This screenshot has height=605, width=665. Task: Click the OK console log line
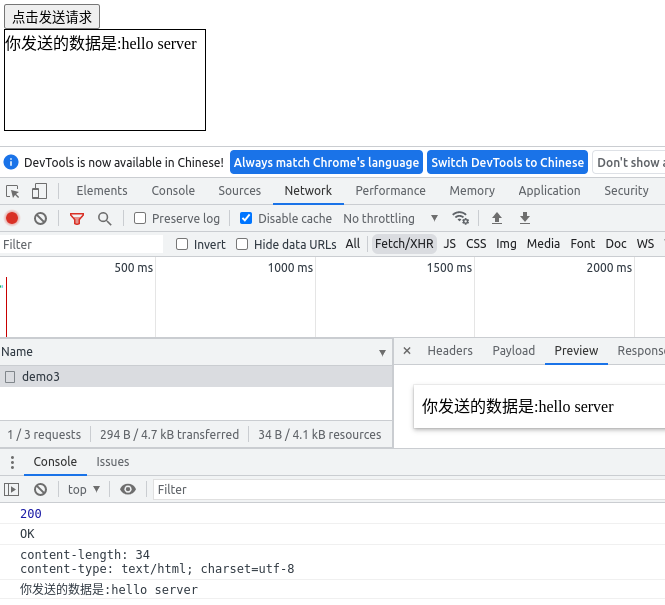click(27, 534)
